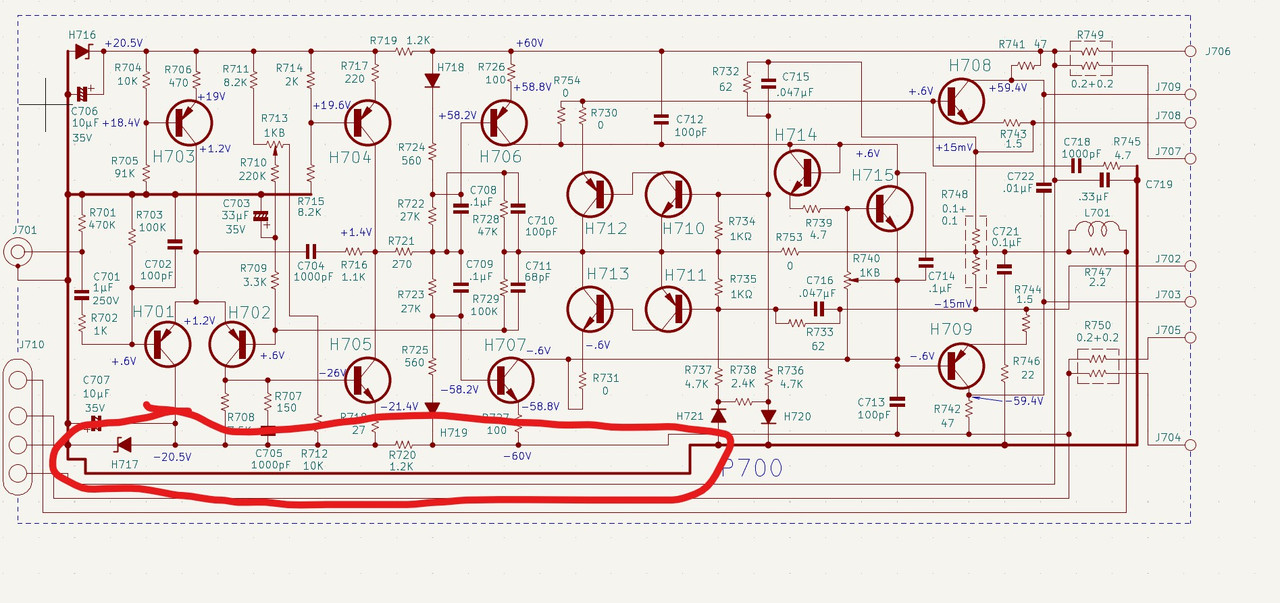Select the -59.4V voltage label
This screenshot has width=1280, height=603.
click(x=1022, y=401)
